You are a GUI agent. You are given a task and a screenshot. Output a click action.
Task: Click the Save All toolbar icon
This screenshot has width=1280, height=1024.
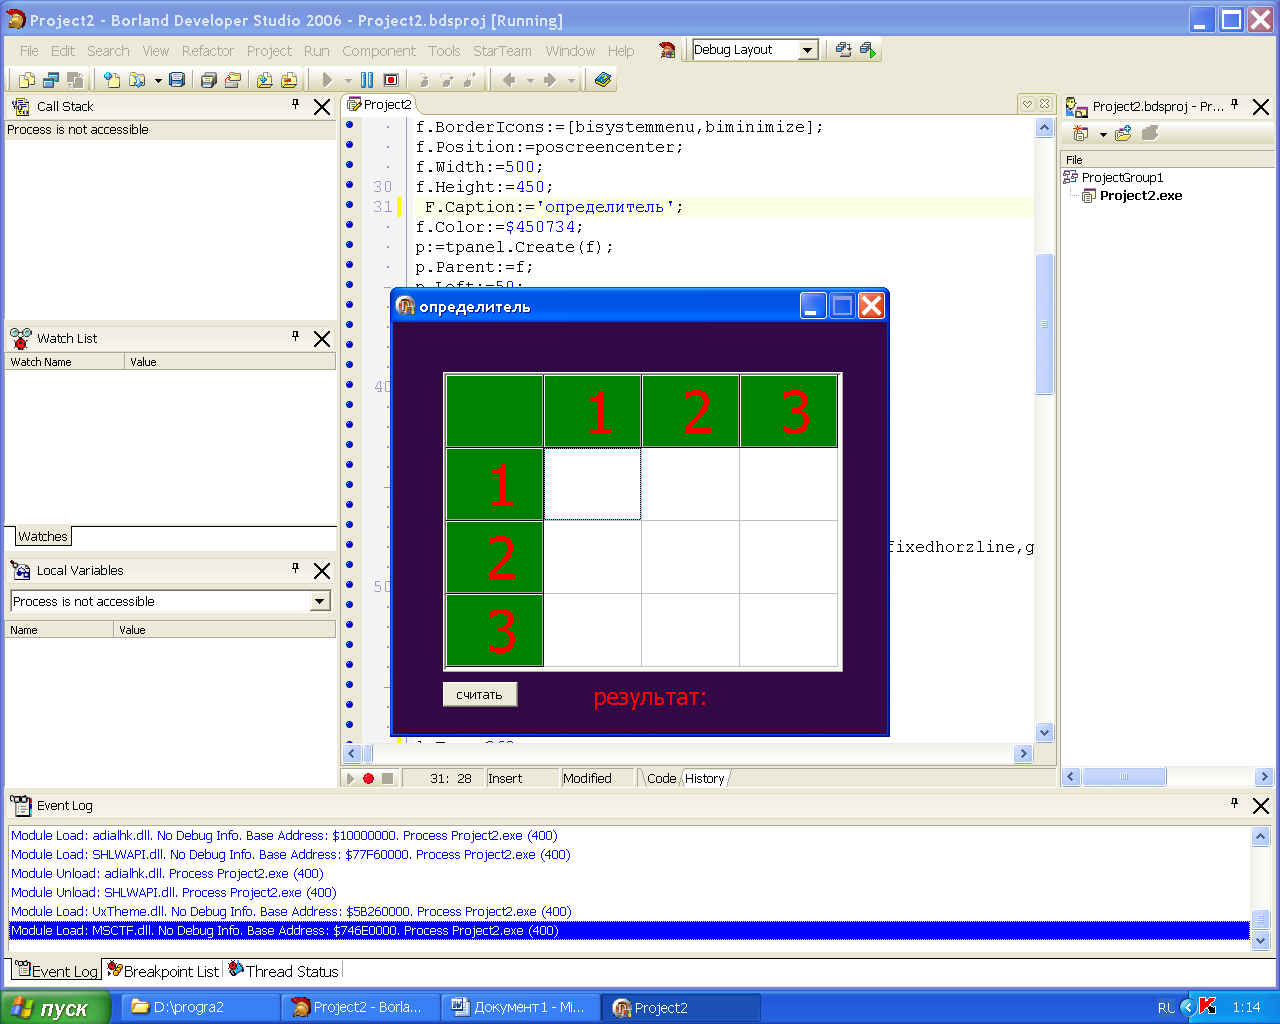(x=208, y=80)
